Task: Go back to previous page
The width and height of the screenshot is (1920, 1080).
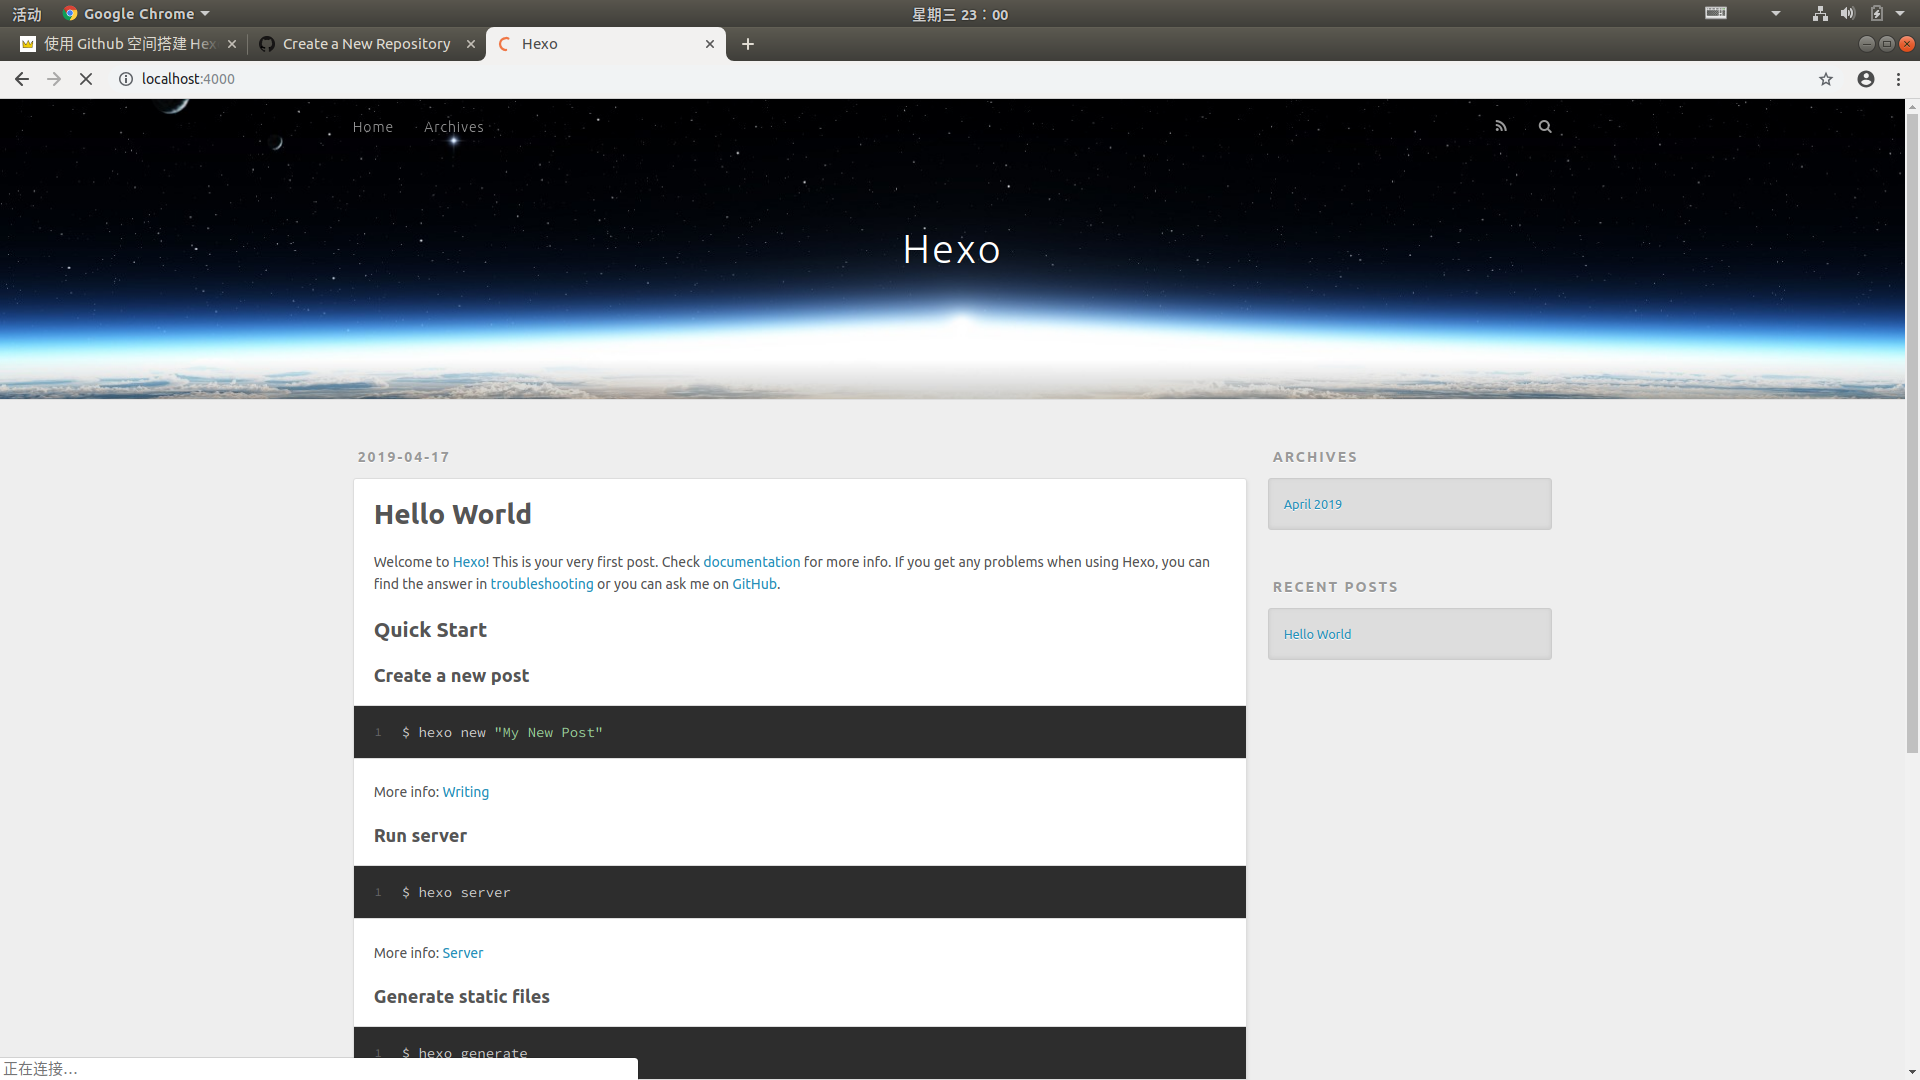Action: point(22,79)
